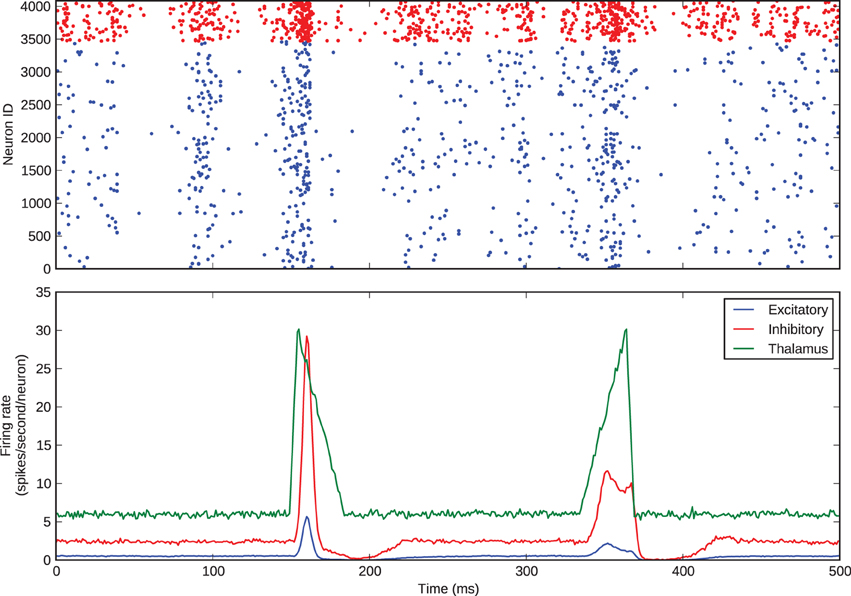Click the 5 tick on Firing rate axis
851x596 pixels.
(48, 522)
